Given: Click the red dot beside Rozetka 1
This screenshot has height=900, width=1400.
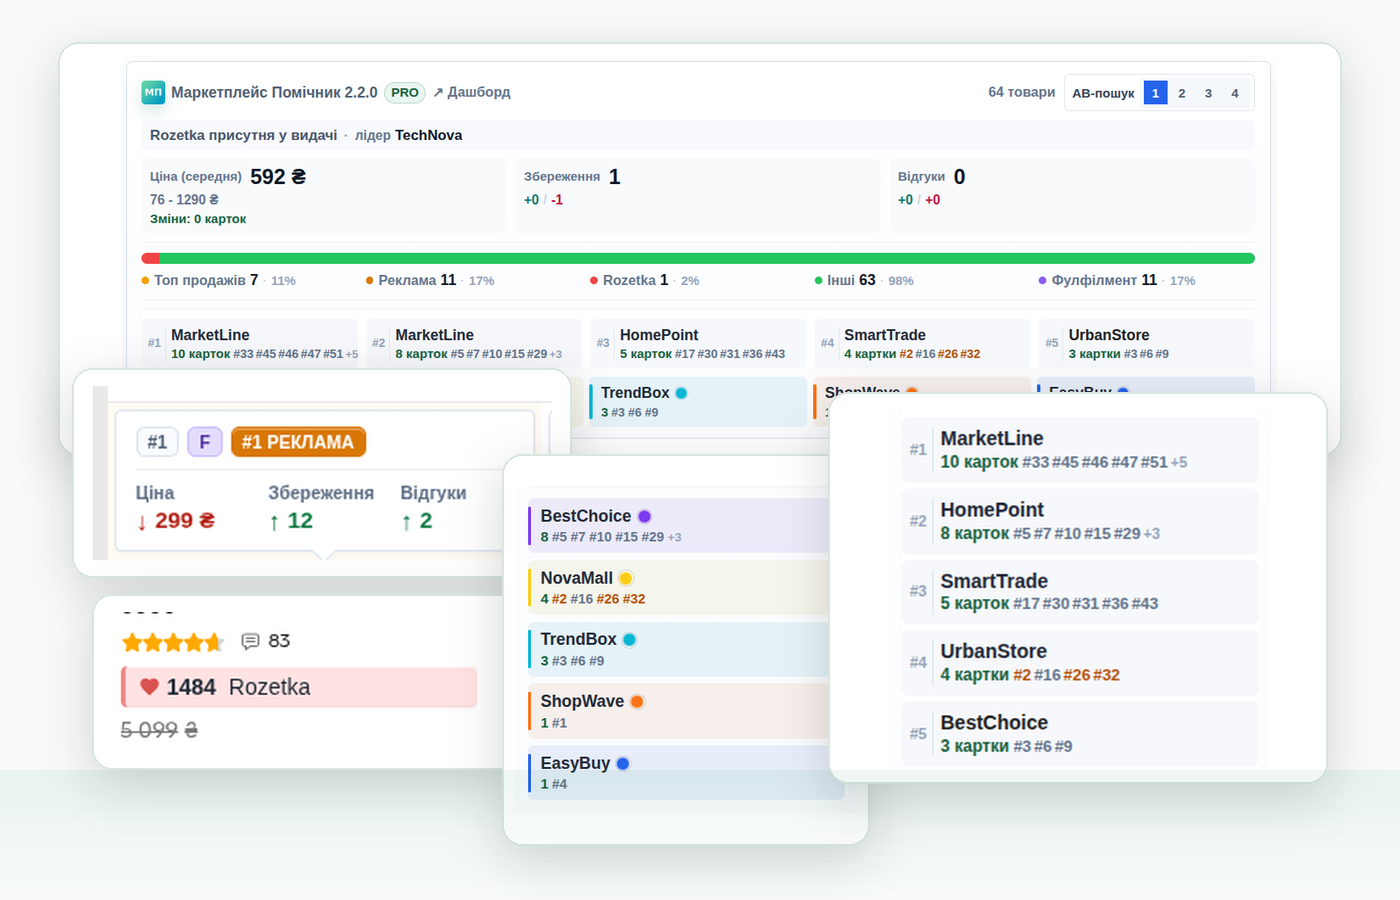Looking at the screenshot, I should click(x=594, y=281).
